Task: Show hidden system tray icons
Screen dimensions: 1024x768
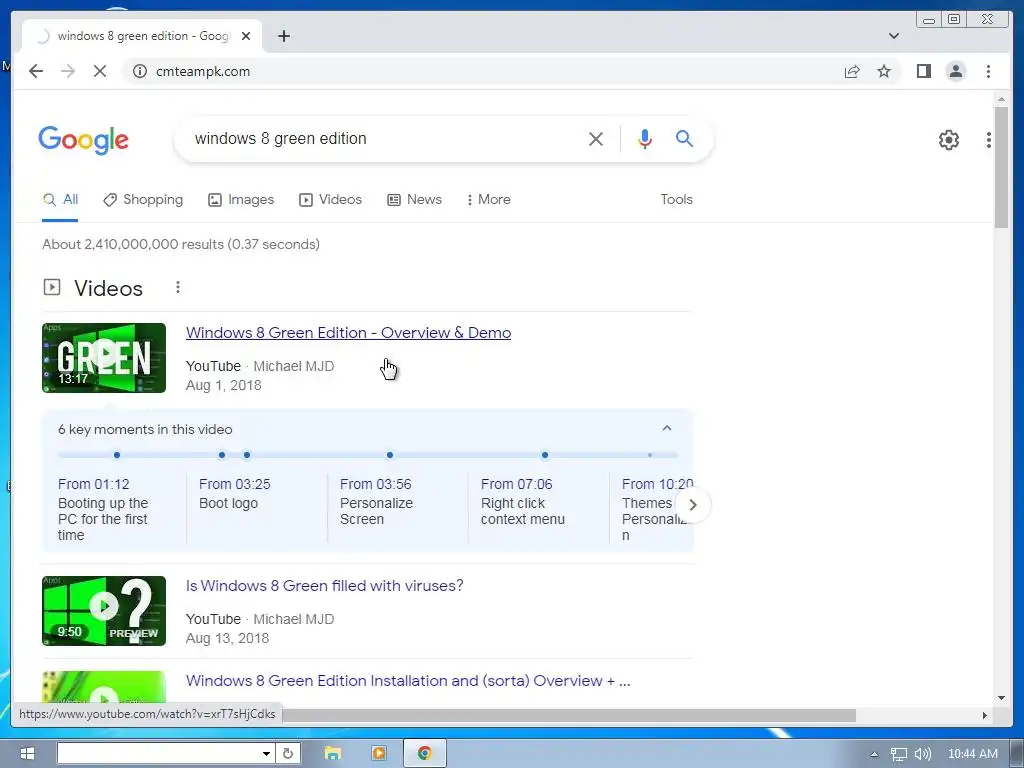Action: coord(874,754)
